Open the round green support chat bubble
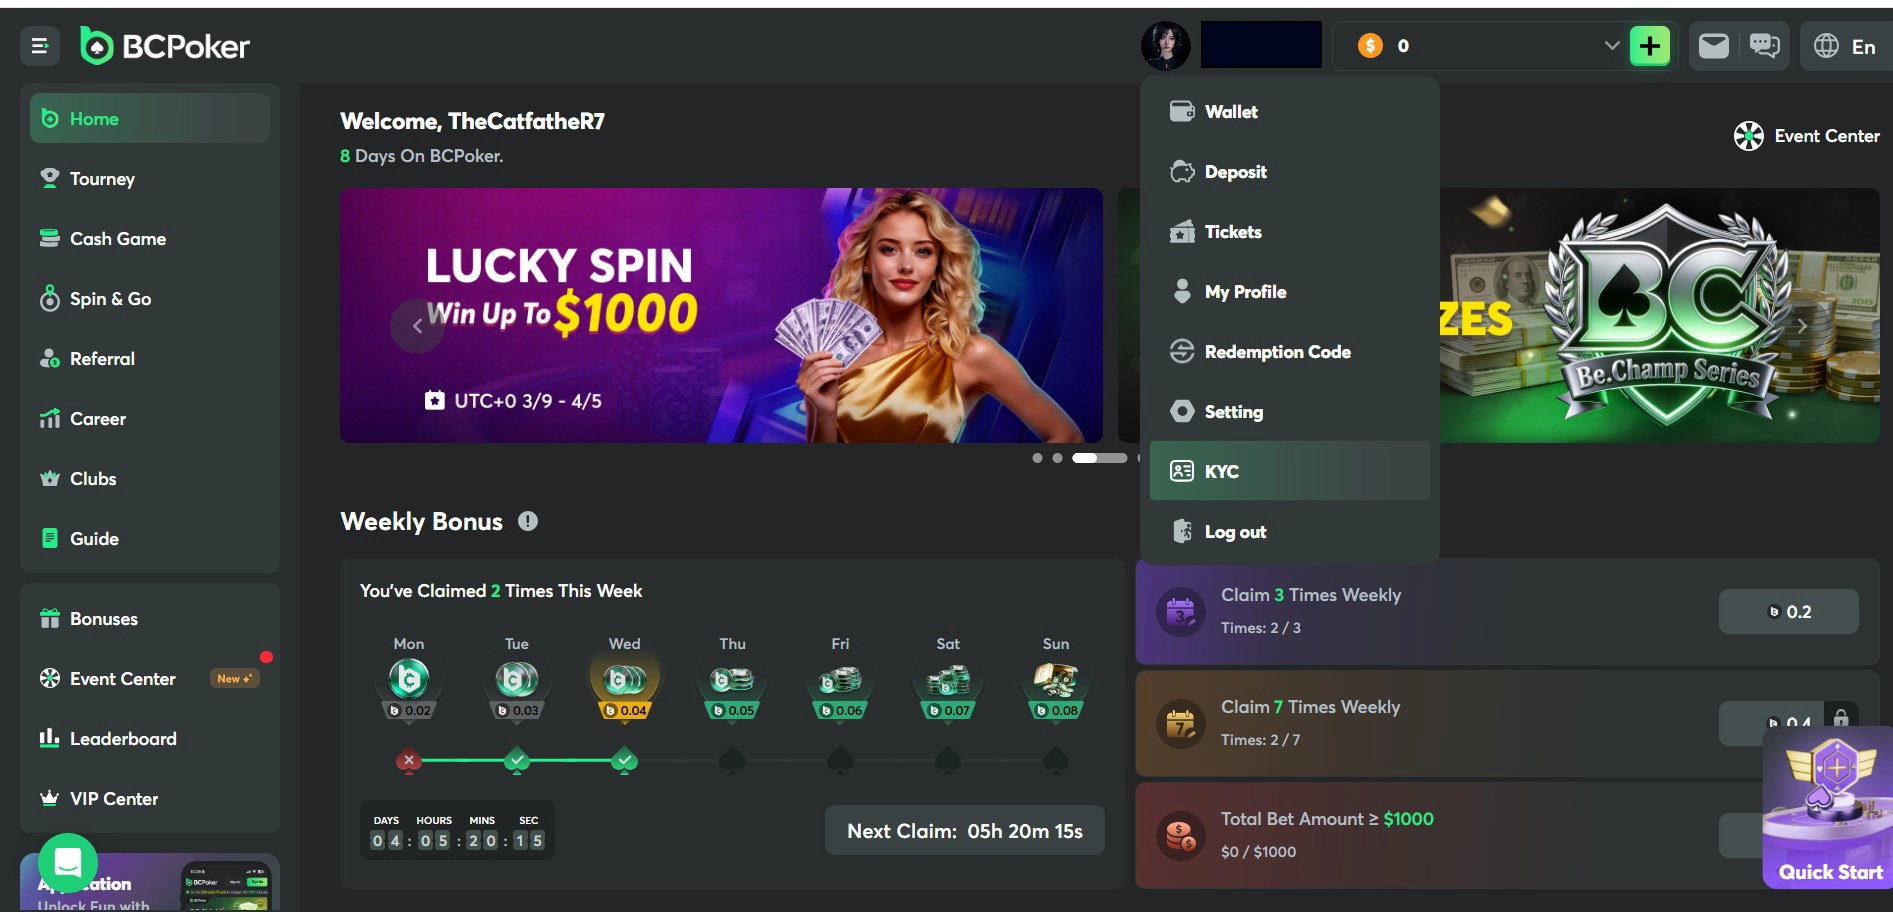Viewport: 1893px width, 912px height. pyautogui.click(x=68, y=863)
